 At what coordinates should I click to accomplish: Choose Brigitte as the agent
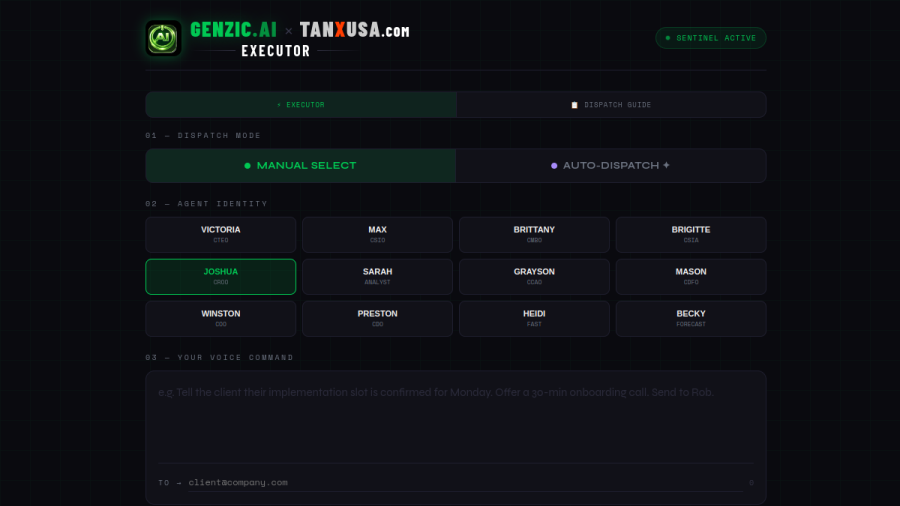click(691, 235)
